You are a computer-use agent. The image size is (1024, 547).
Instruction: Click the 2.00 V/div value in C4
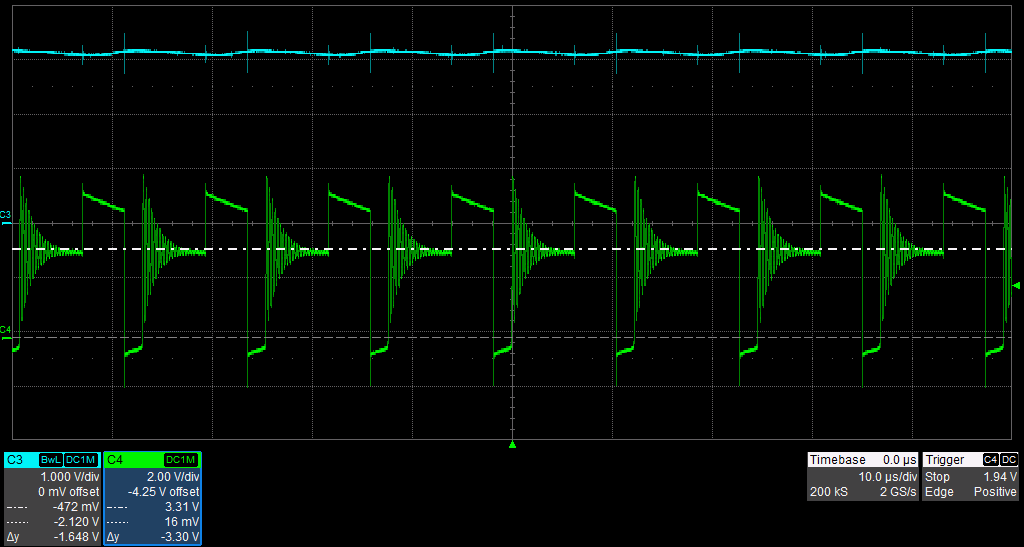(173, 477)
